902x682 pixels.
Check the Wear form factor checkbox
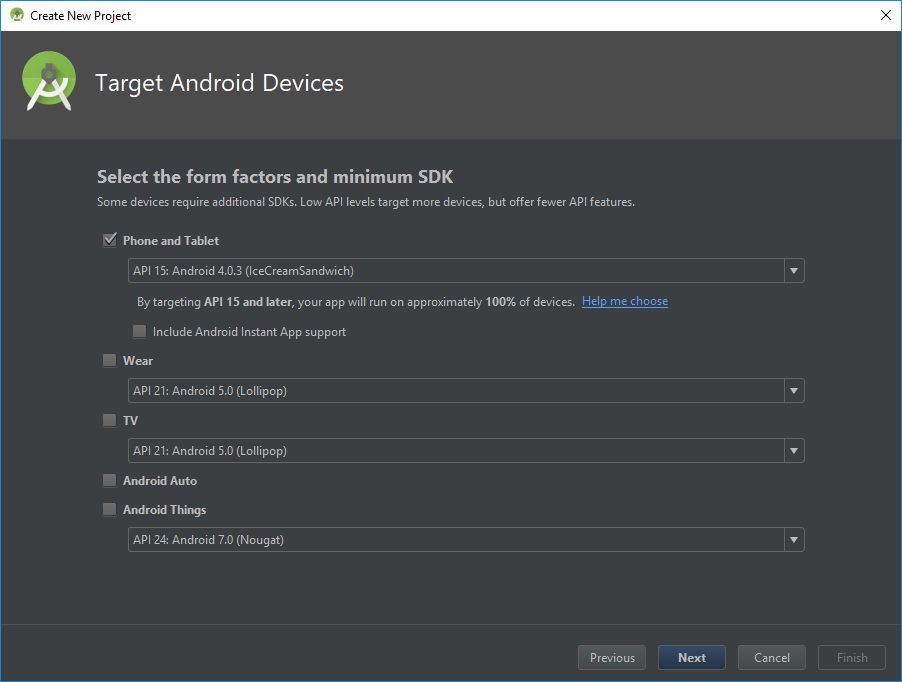pyautogui.click(x=110, y=360)
